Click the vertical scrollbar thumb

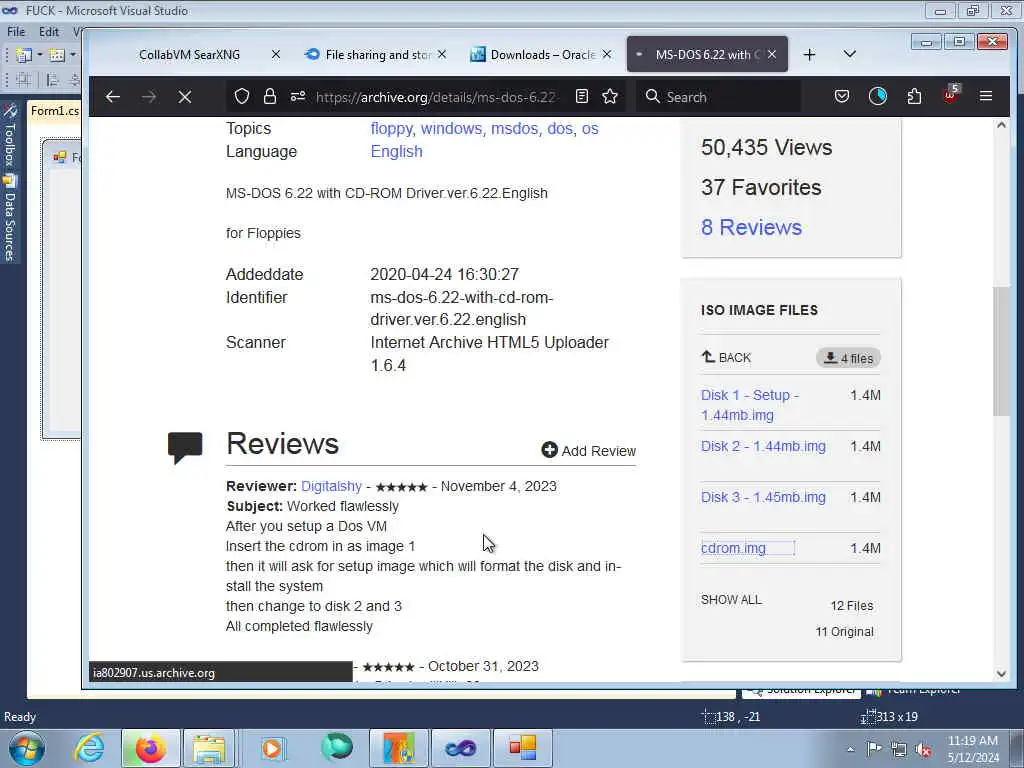click(1001, 351)
